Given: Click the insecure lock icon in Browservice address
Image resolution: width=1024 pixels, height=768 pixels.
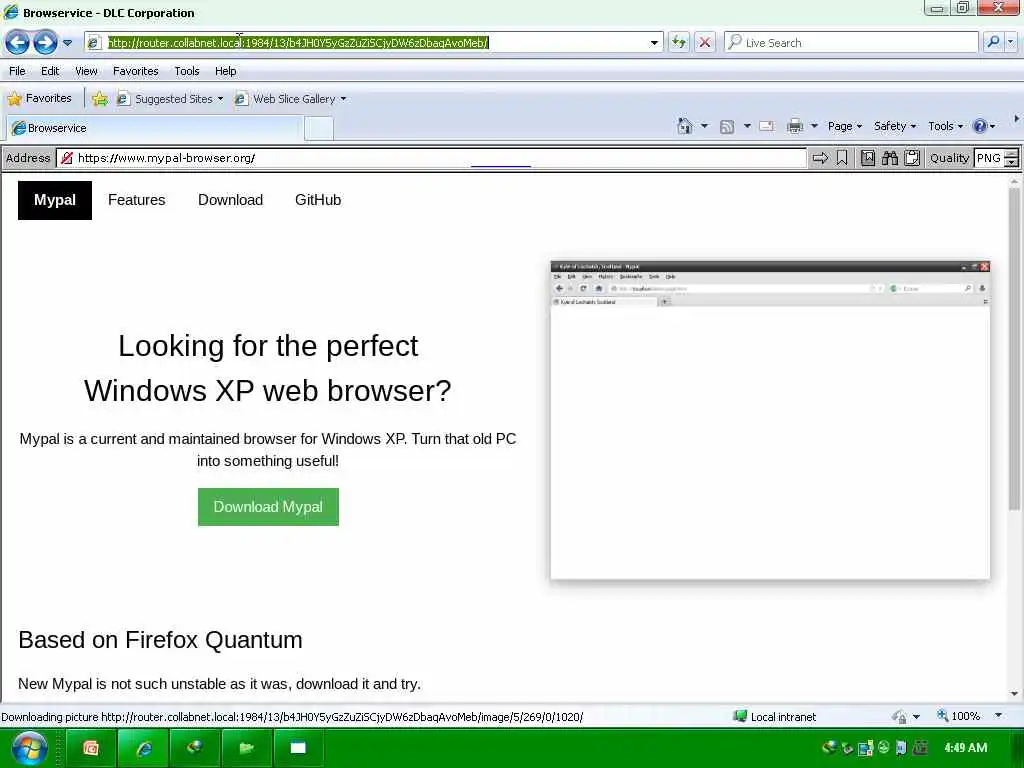Looking at the screenshot, I should (67, 158).
